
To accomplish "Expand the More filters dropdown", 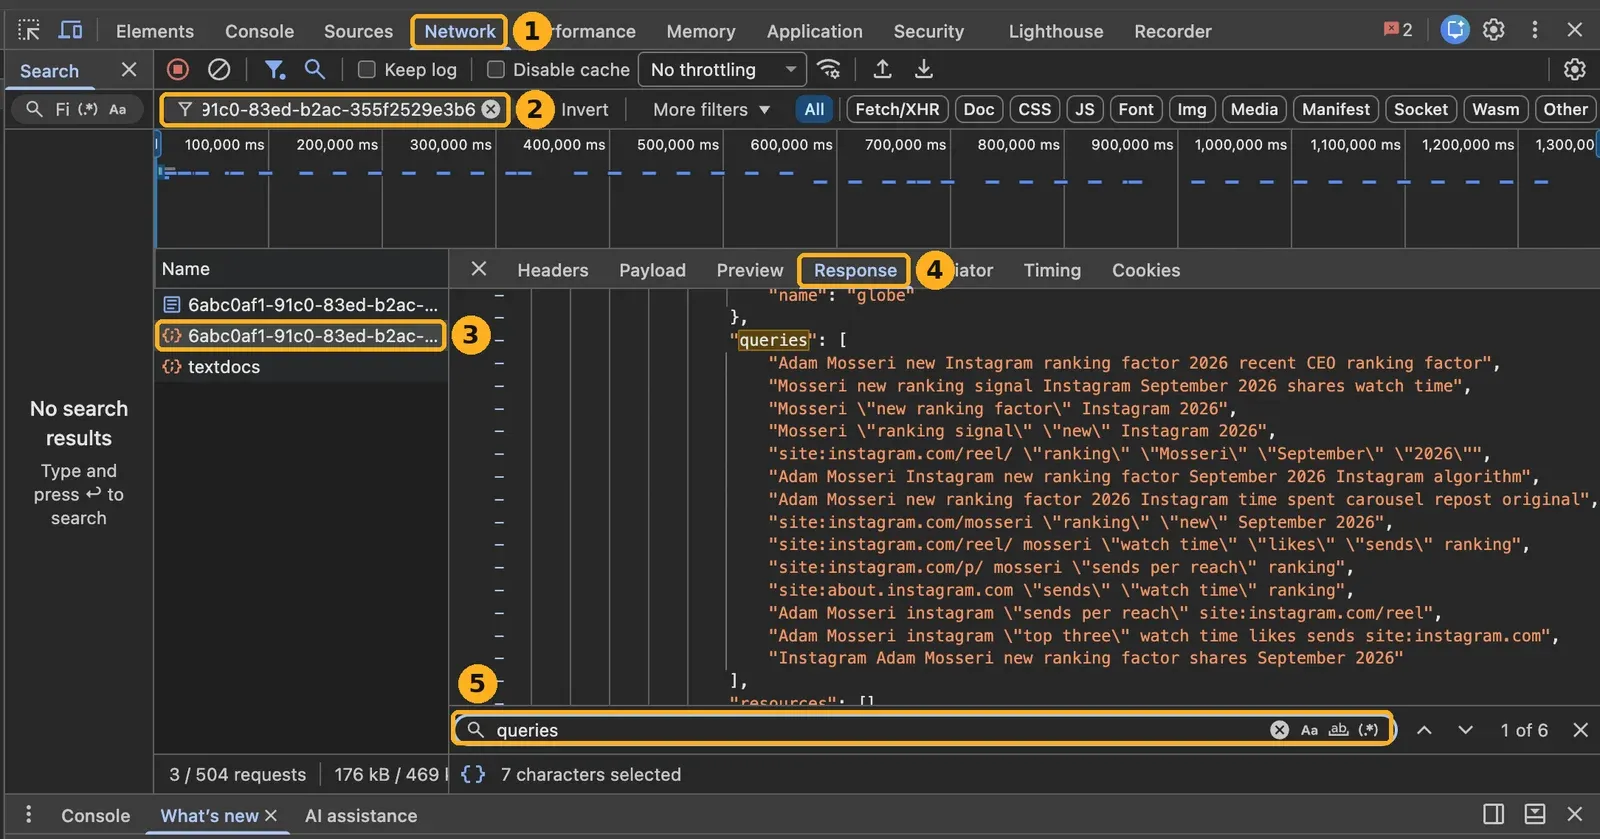I will 711,109.
